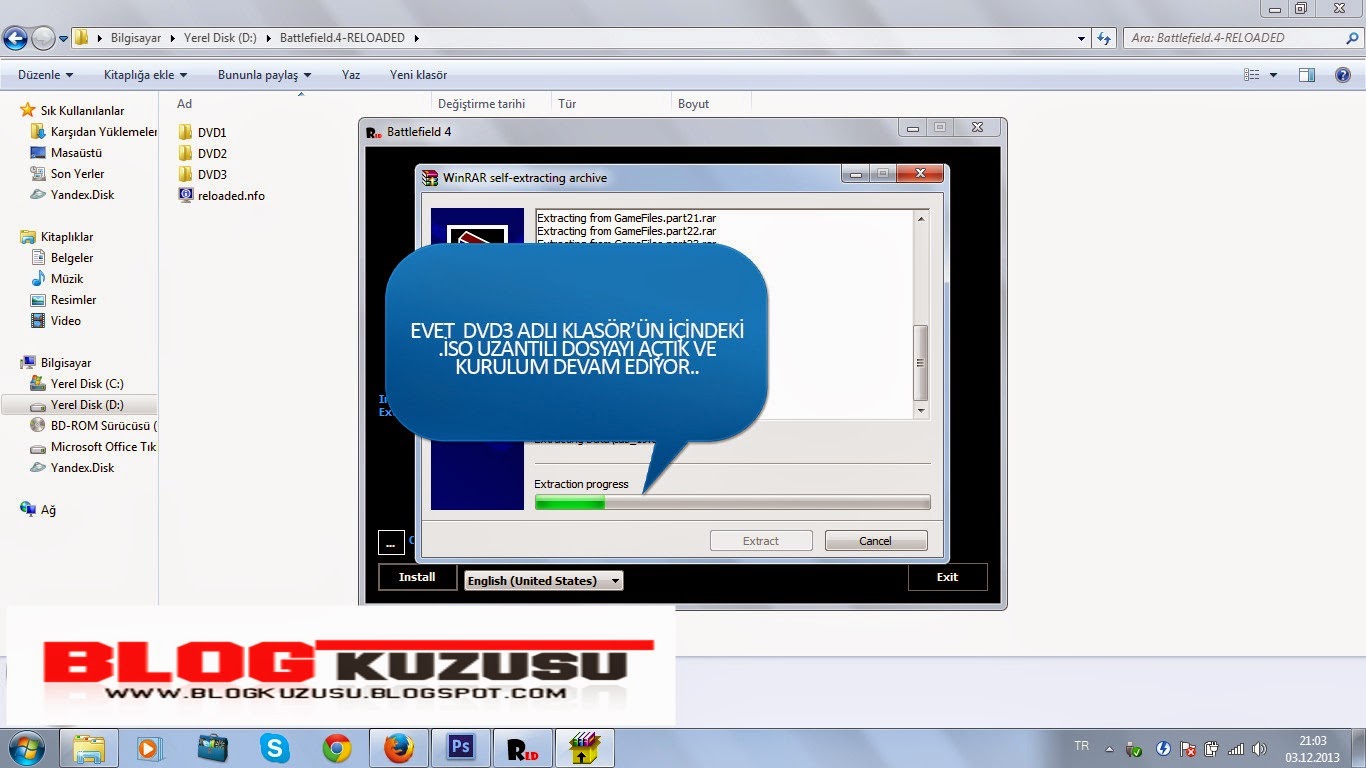This screenshot has width=1366, height=768.
Task: Click Exit in the Battlefield 4 window
Action: [947, 577]
